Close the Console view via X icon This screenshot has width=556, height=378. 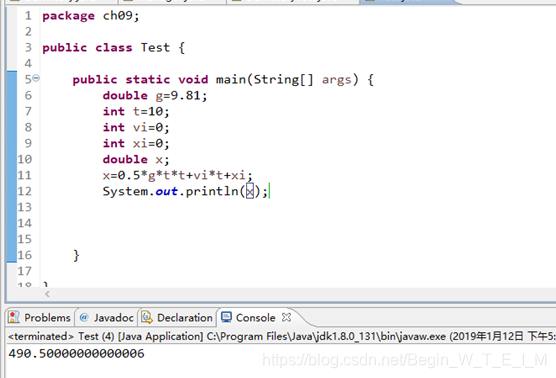coord(287,317)
